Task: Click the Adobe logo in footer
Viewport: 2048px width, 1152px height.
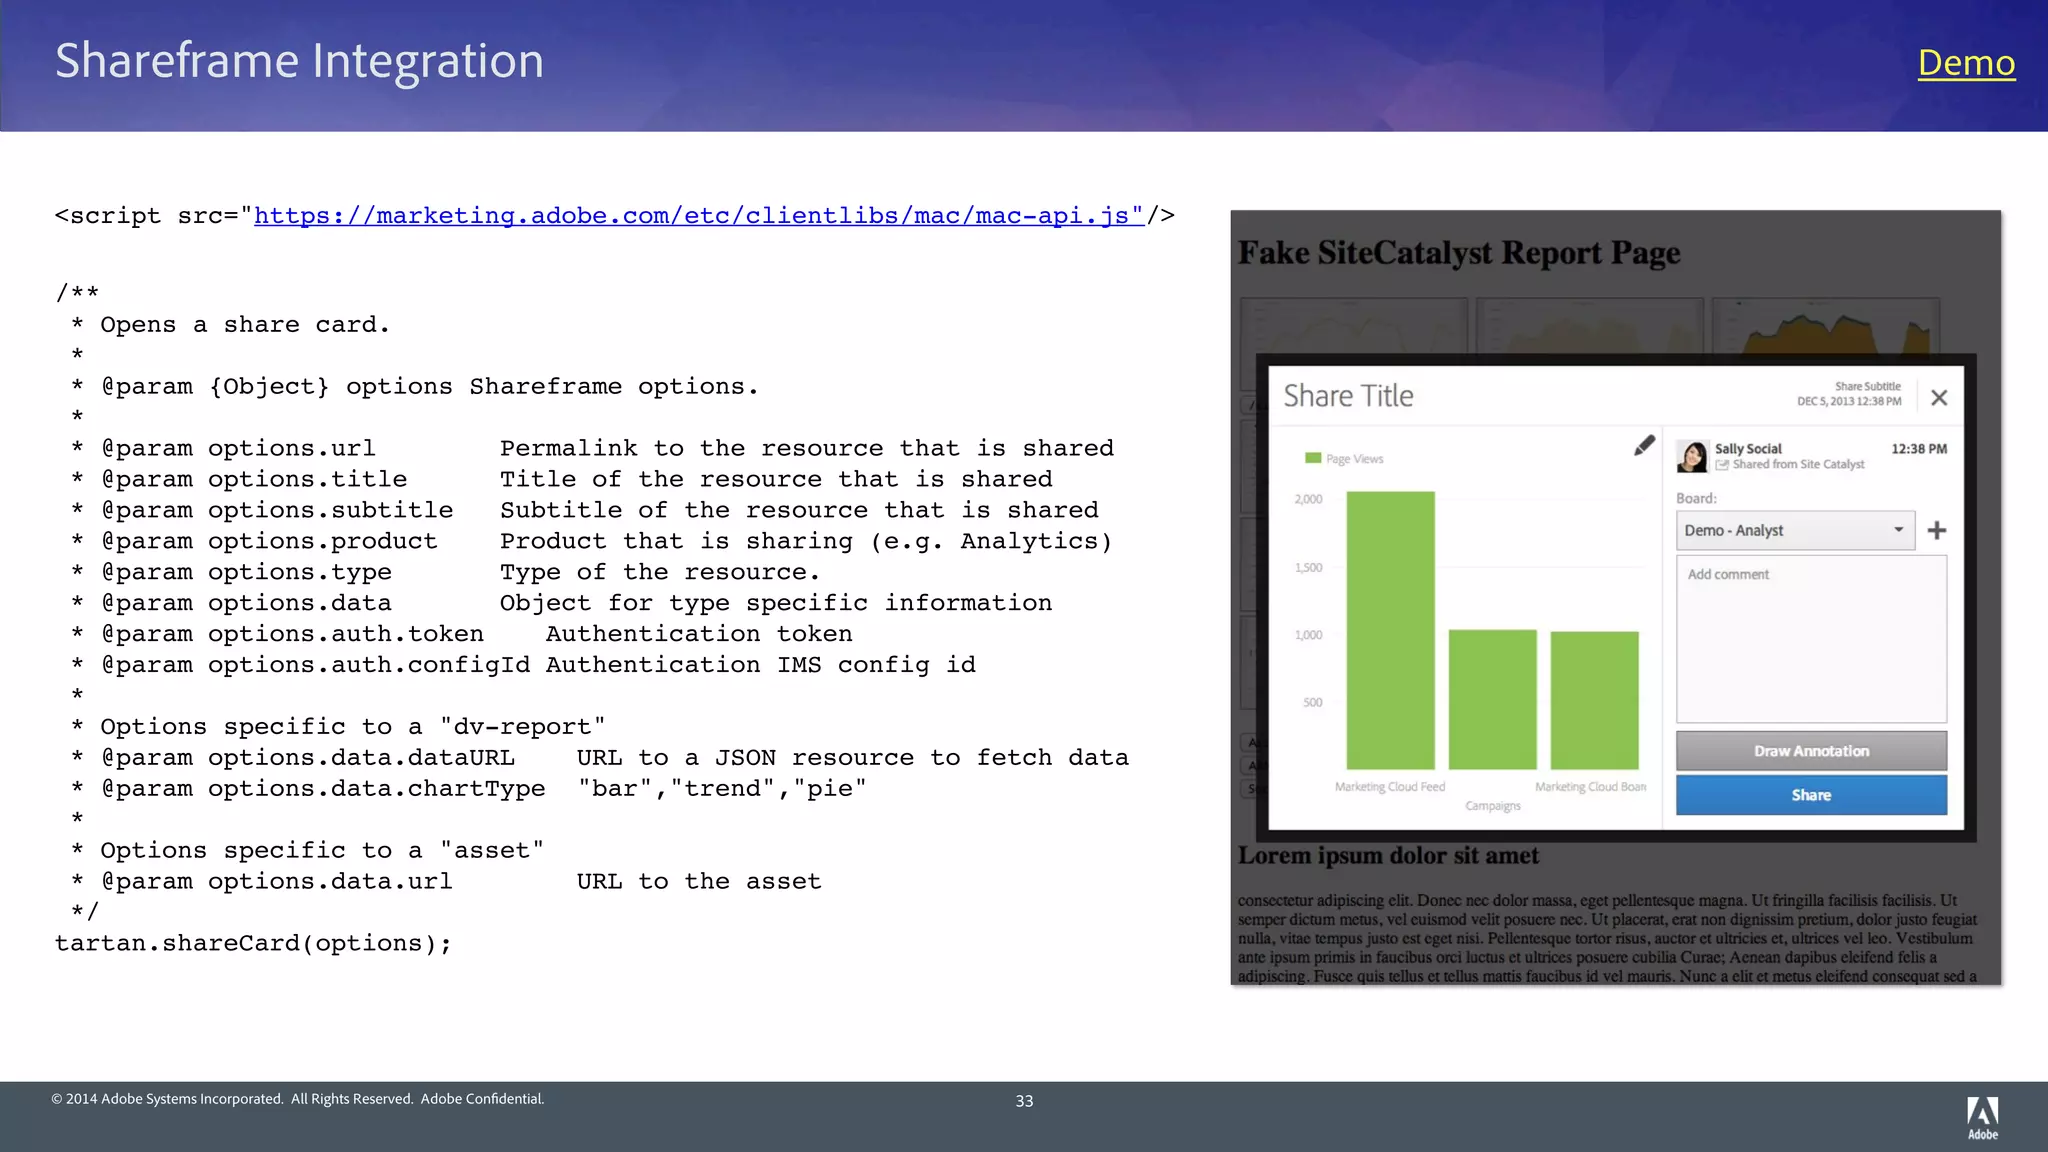Action: (x=1982, y=1117)
